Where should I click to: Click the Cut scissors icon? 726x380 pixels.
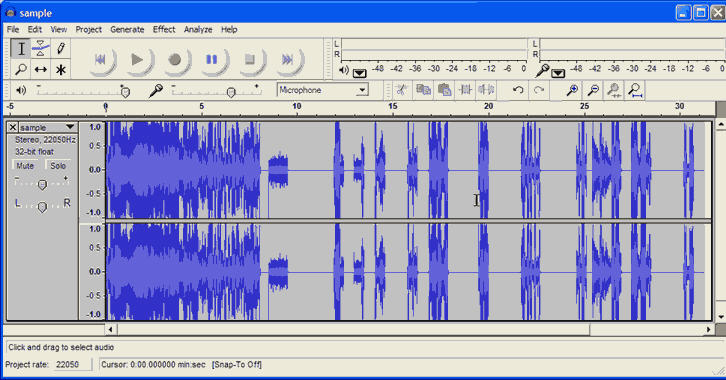tap(402, 90)
